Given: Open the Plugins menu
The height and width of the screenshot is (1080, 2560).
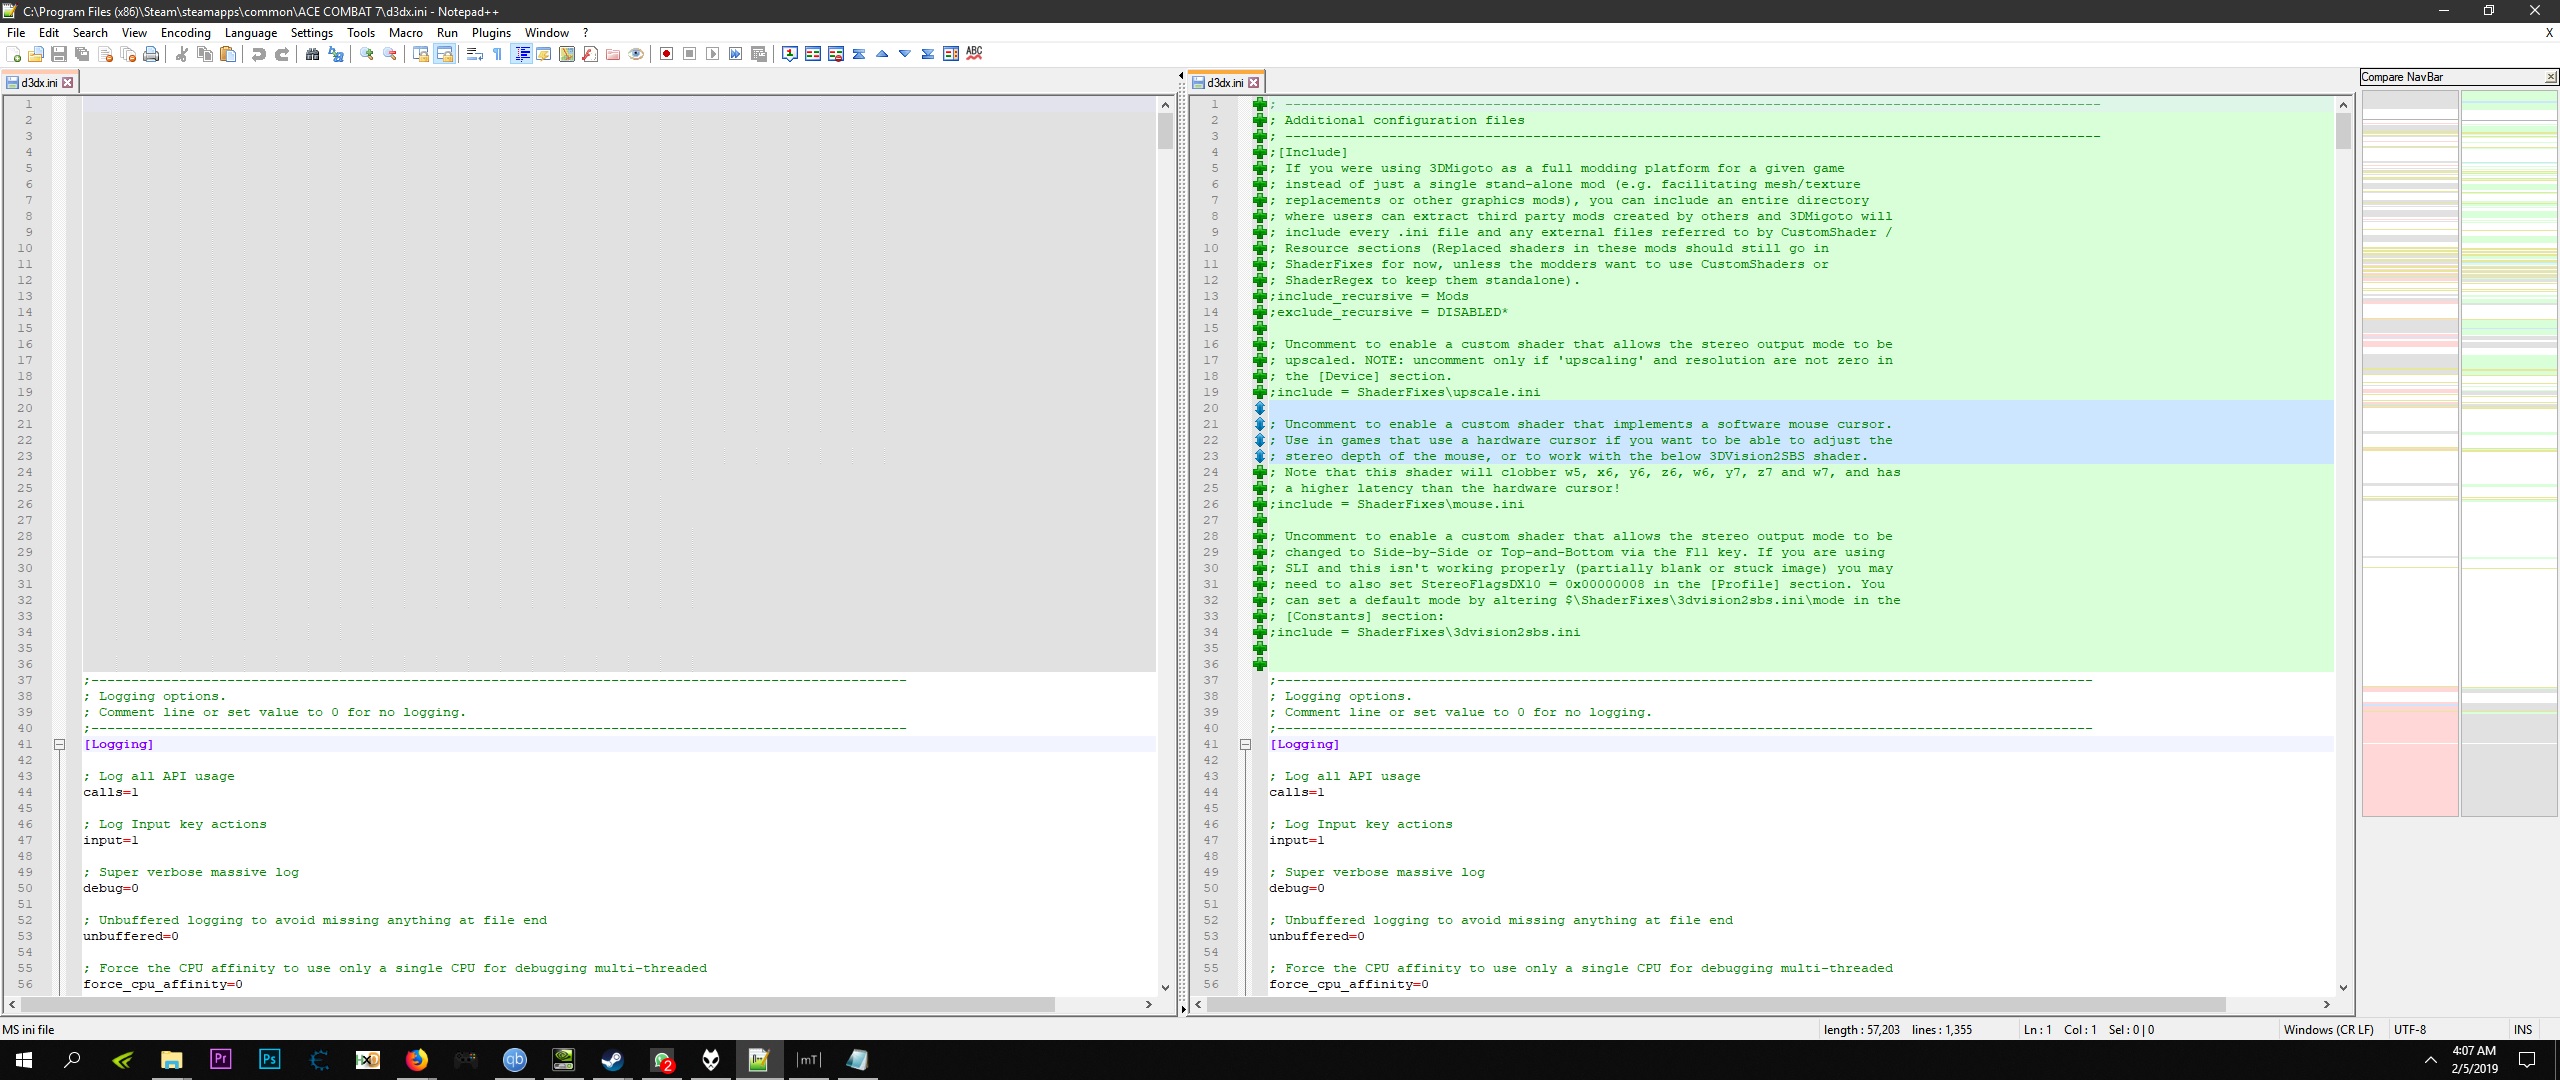Looking at the screenshot, I should [x=491, y=33].
